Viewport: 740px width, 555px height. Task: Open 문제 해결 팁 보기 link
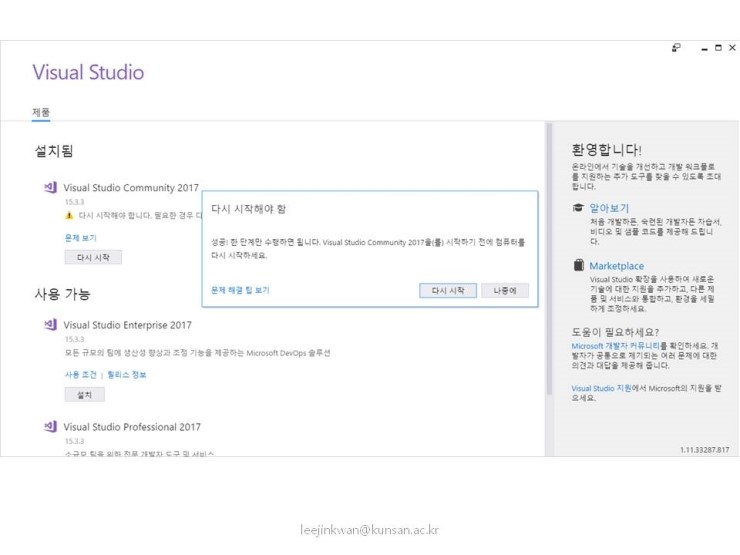tap(240, 290)
